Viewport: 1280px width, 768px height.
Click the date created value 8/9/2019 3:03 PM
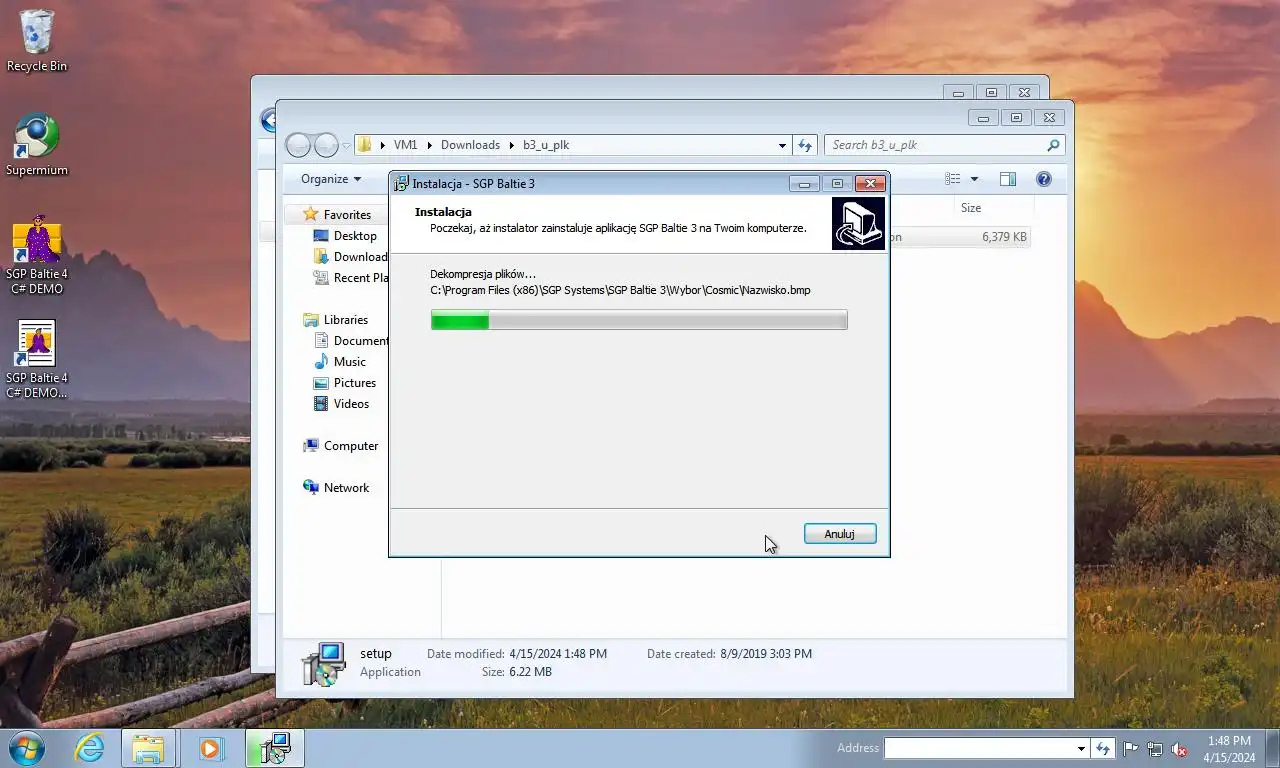pyautogui.click(x=766, y=654)
